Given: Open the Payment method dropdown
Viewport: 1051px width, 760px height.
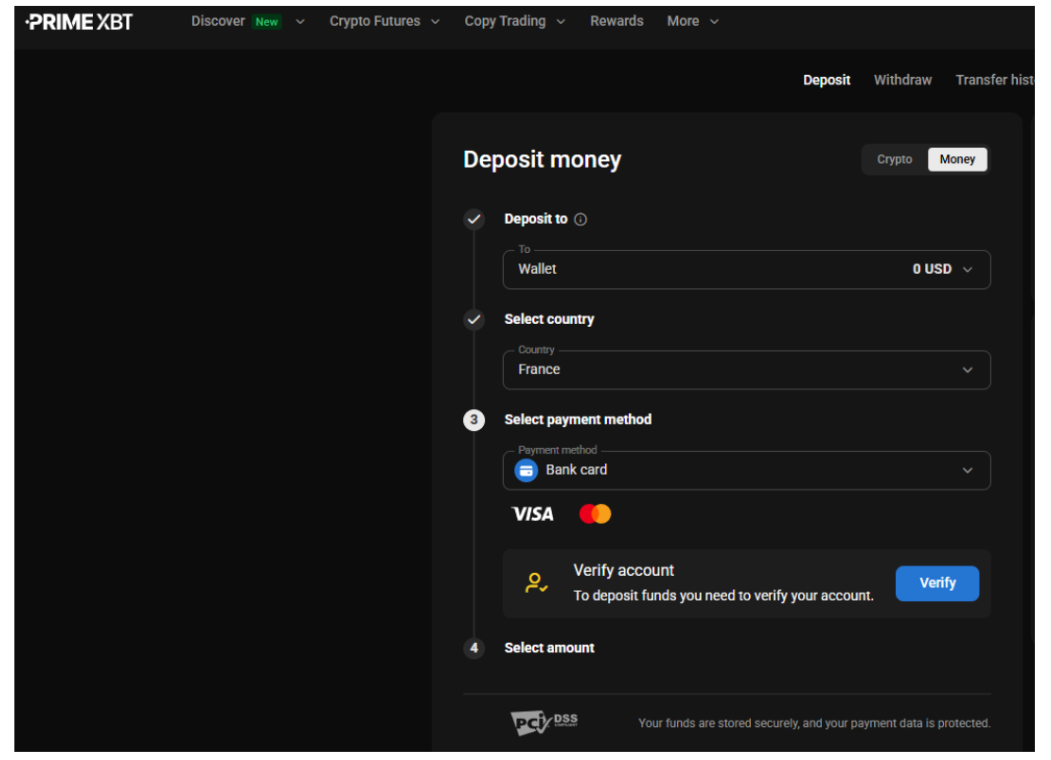Looking at the screenshot, I should point(747,470).
